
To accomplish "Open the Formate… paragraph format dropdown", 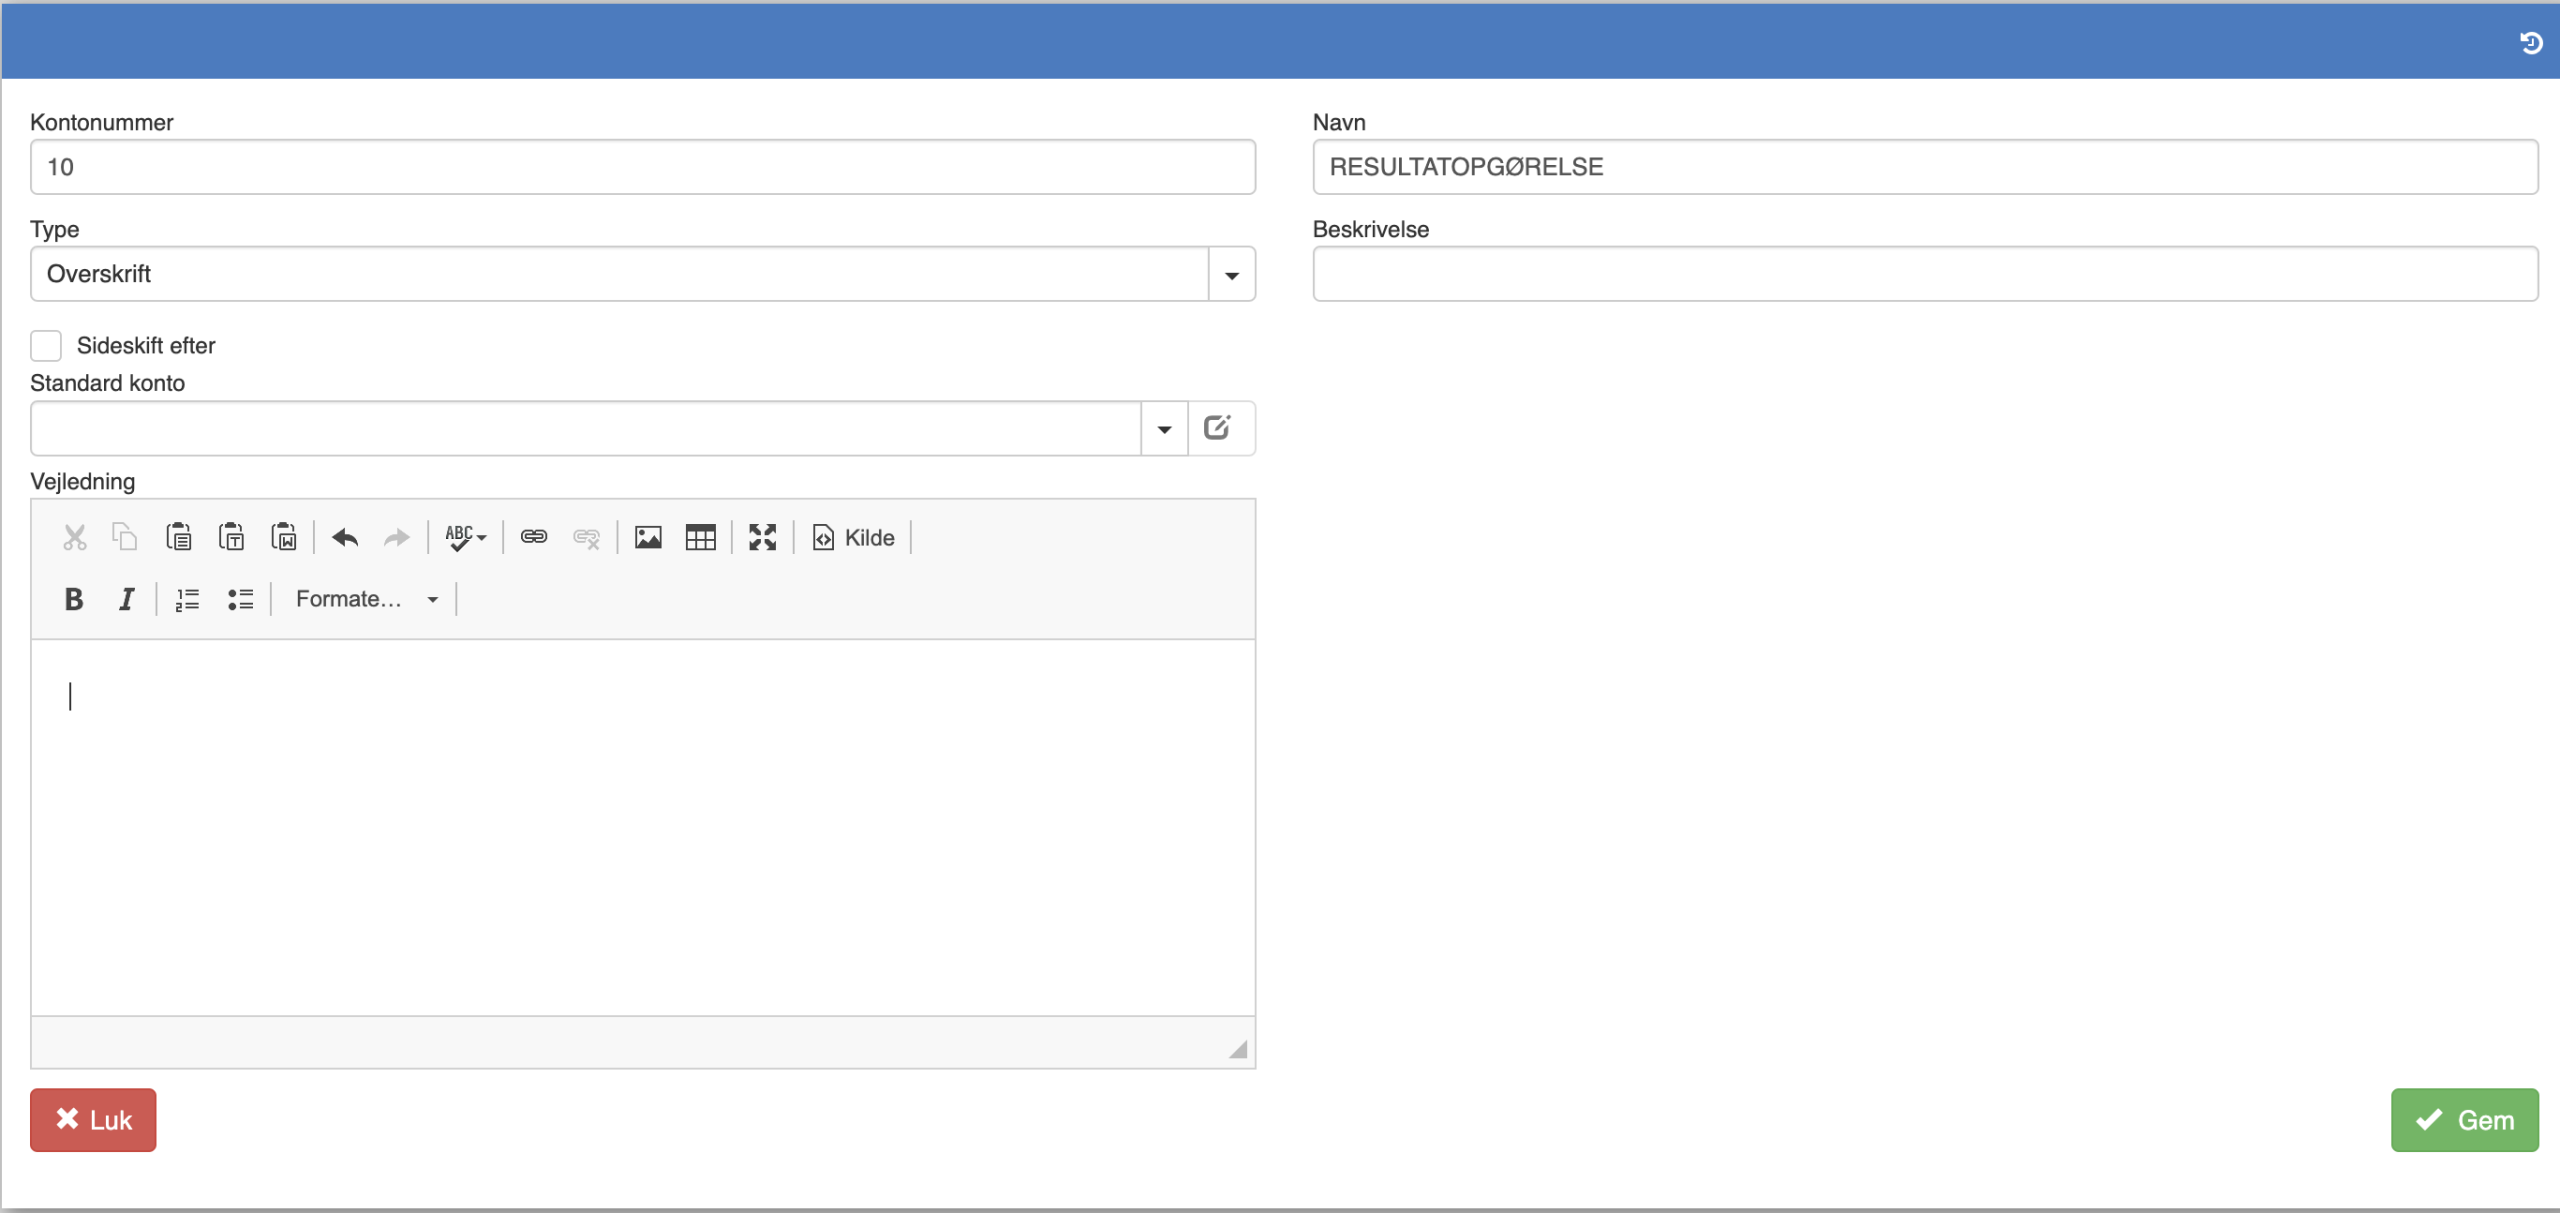I will (x=365, y=599).
